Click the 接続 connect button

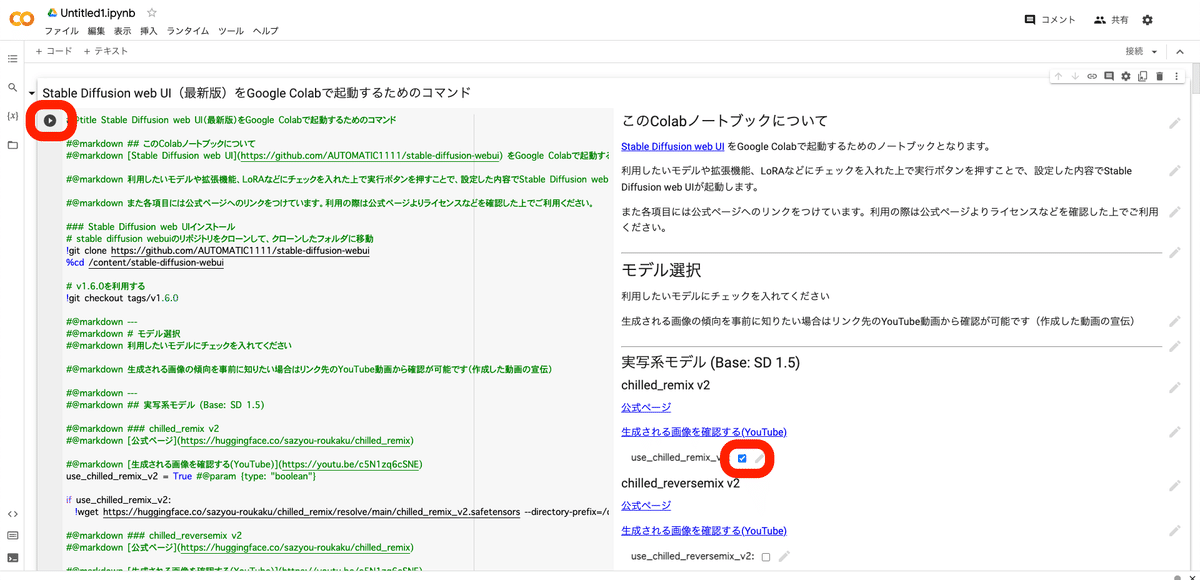[x=1134, y=51]
